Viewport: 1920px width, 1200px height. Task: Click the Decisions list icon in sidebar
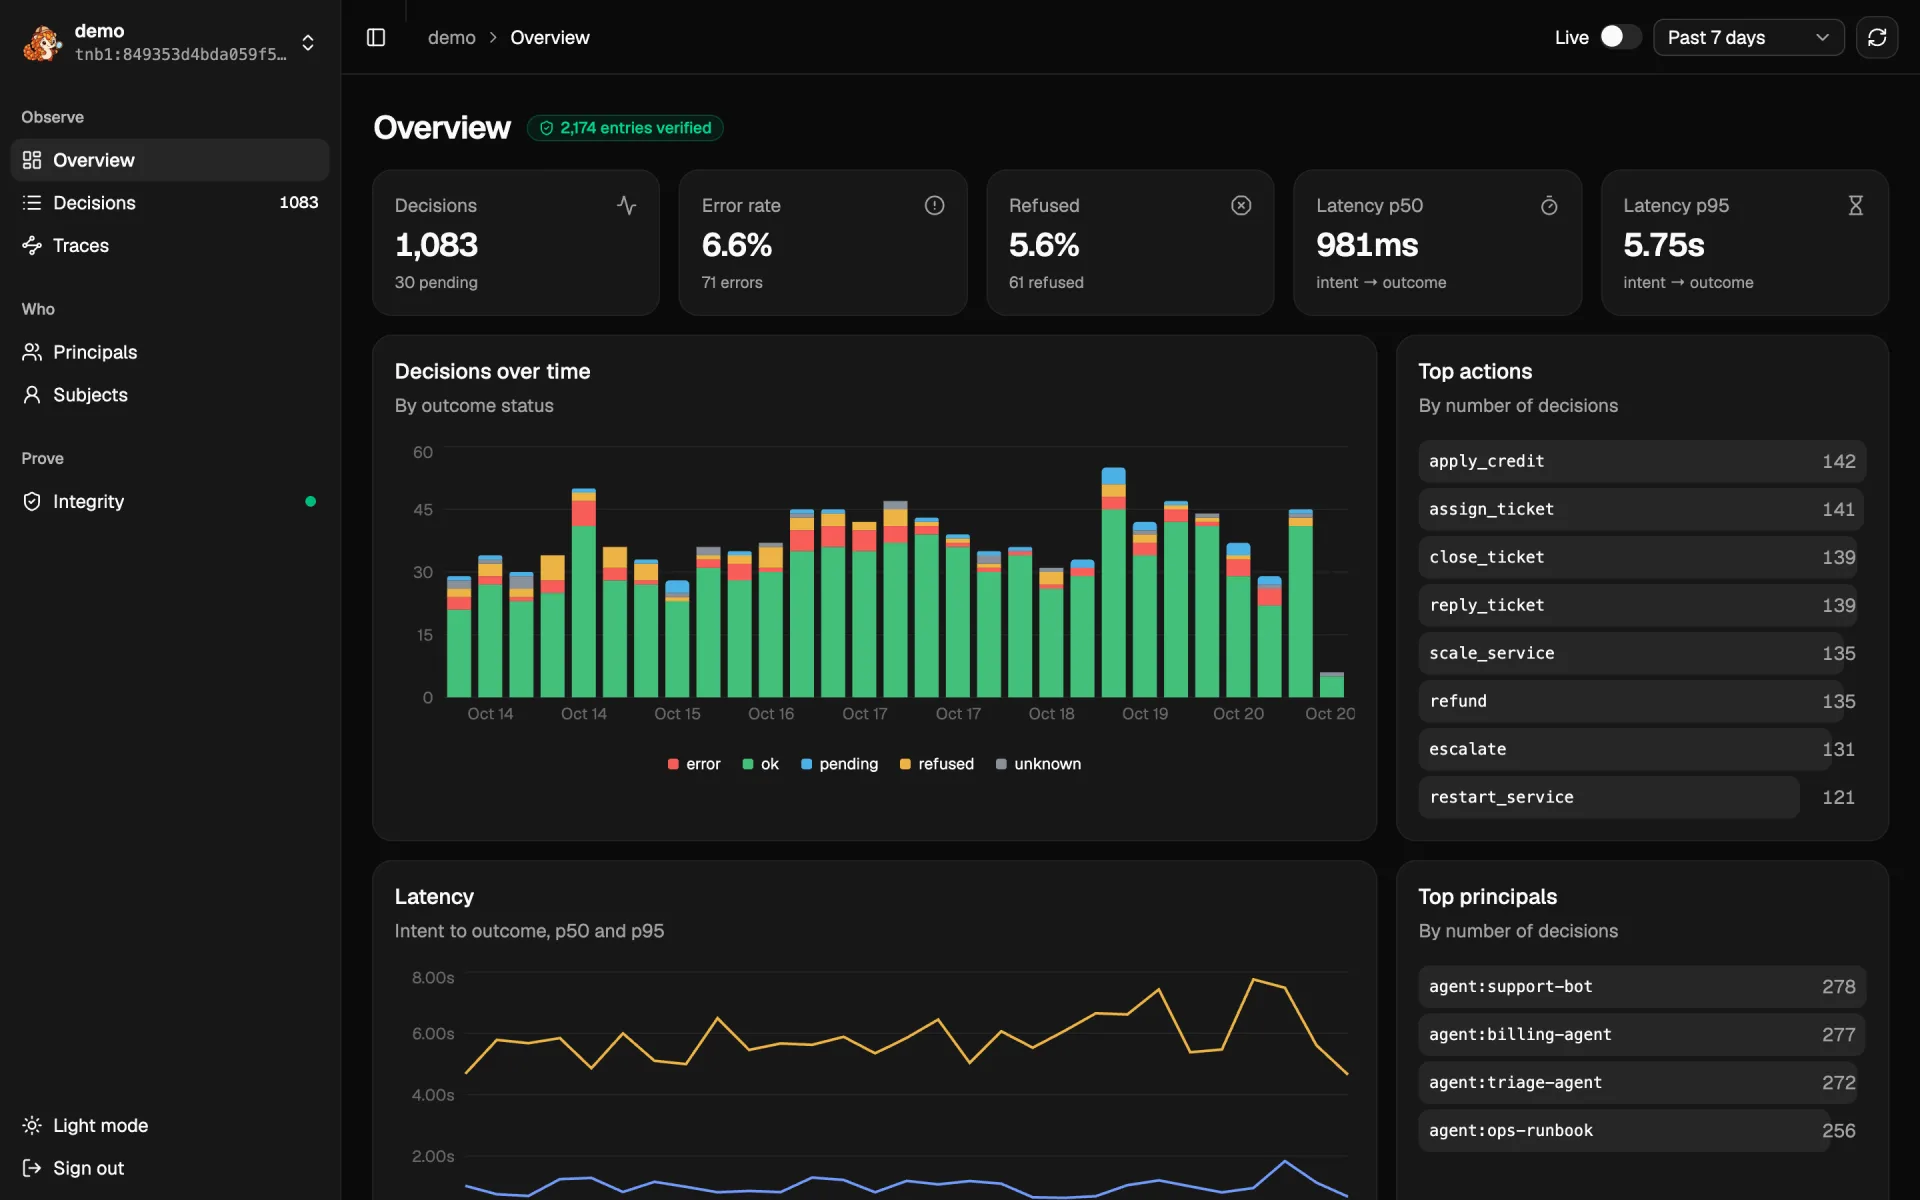(32, 203)
